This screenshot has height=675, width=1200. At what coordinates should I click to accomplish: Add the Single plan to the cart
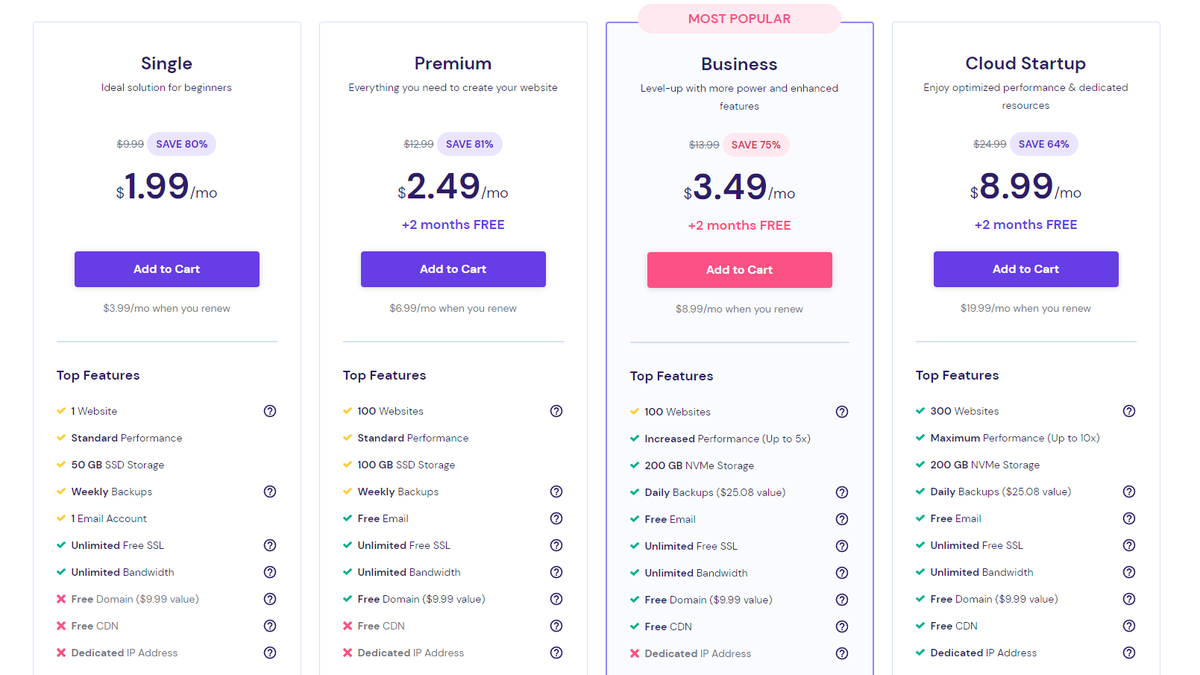(166, 269)
